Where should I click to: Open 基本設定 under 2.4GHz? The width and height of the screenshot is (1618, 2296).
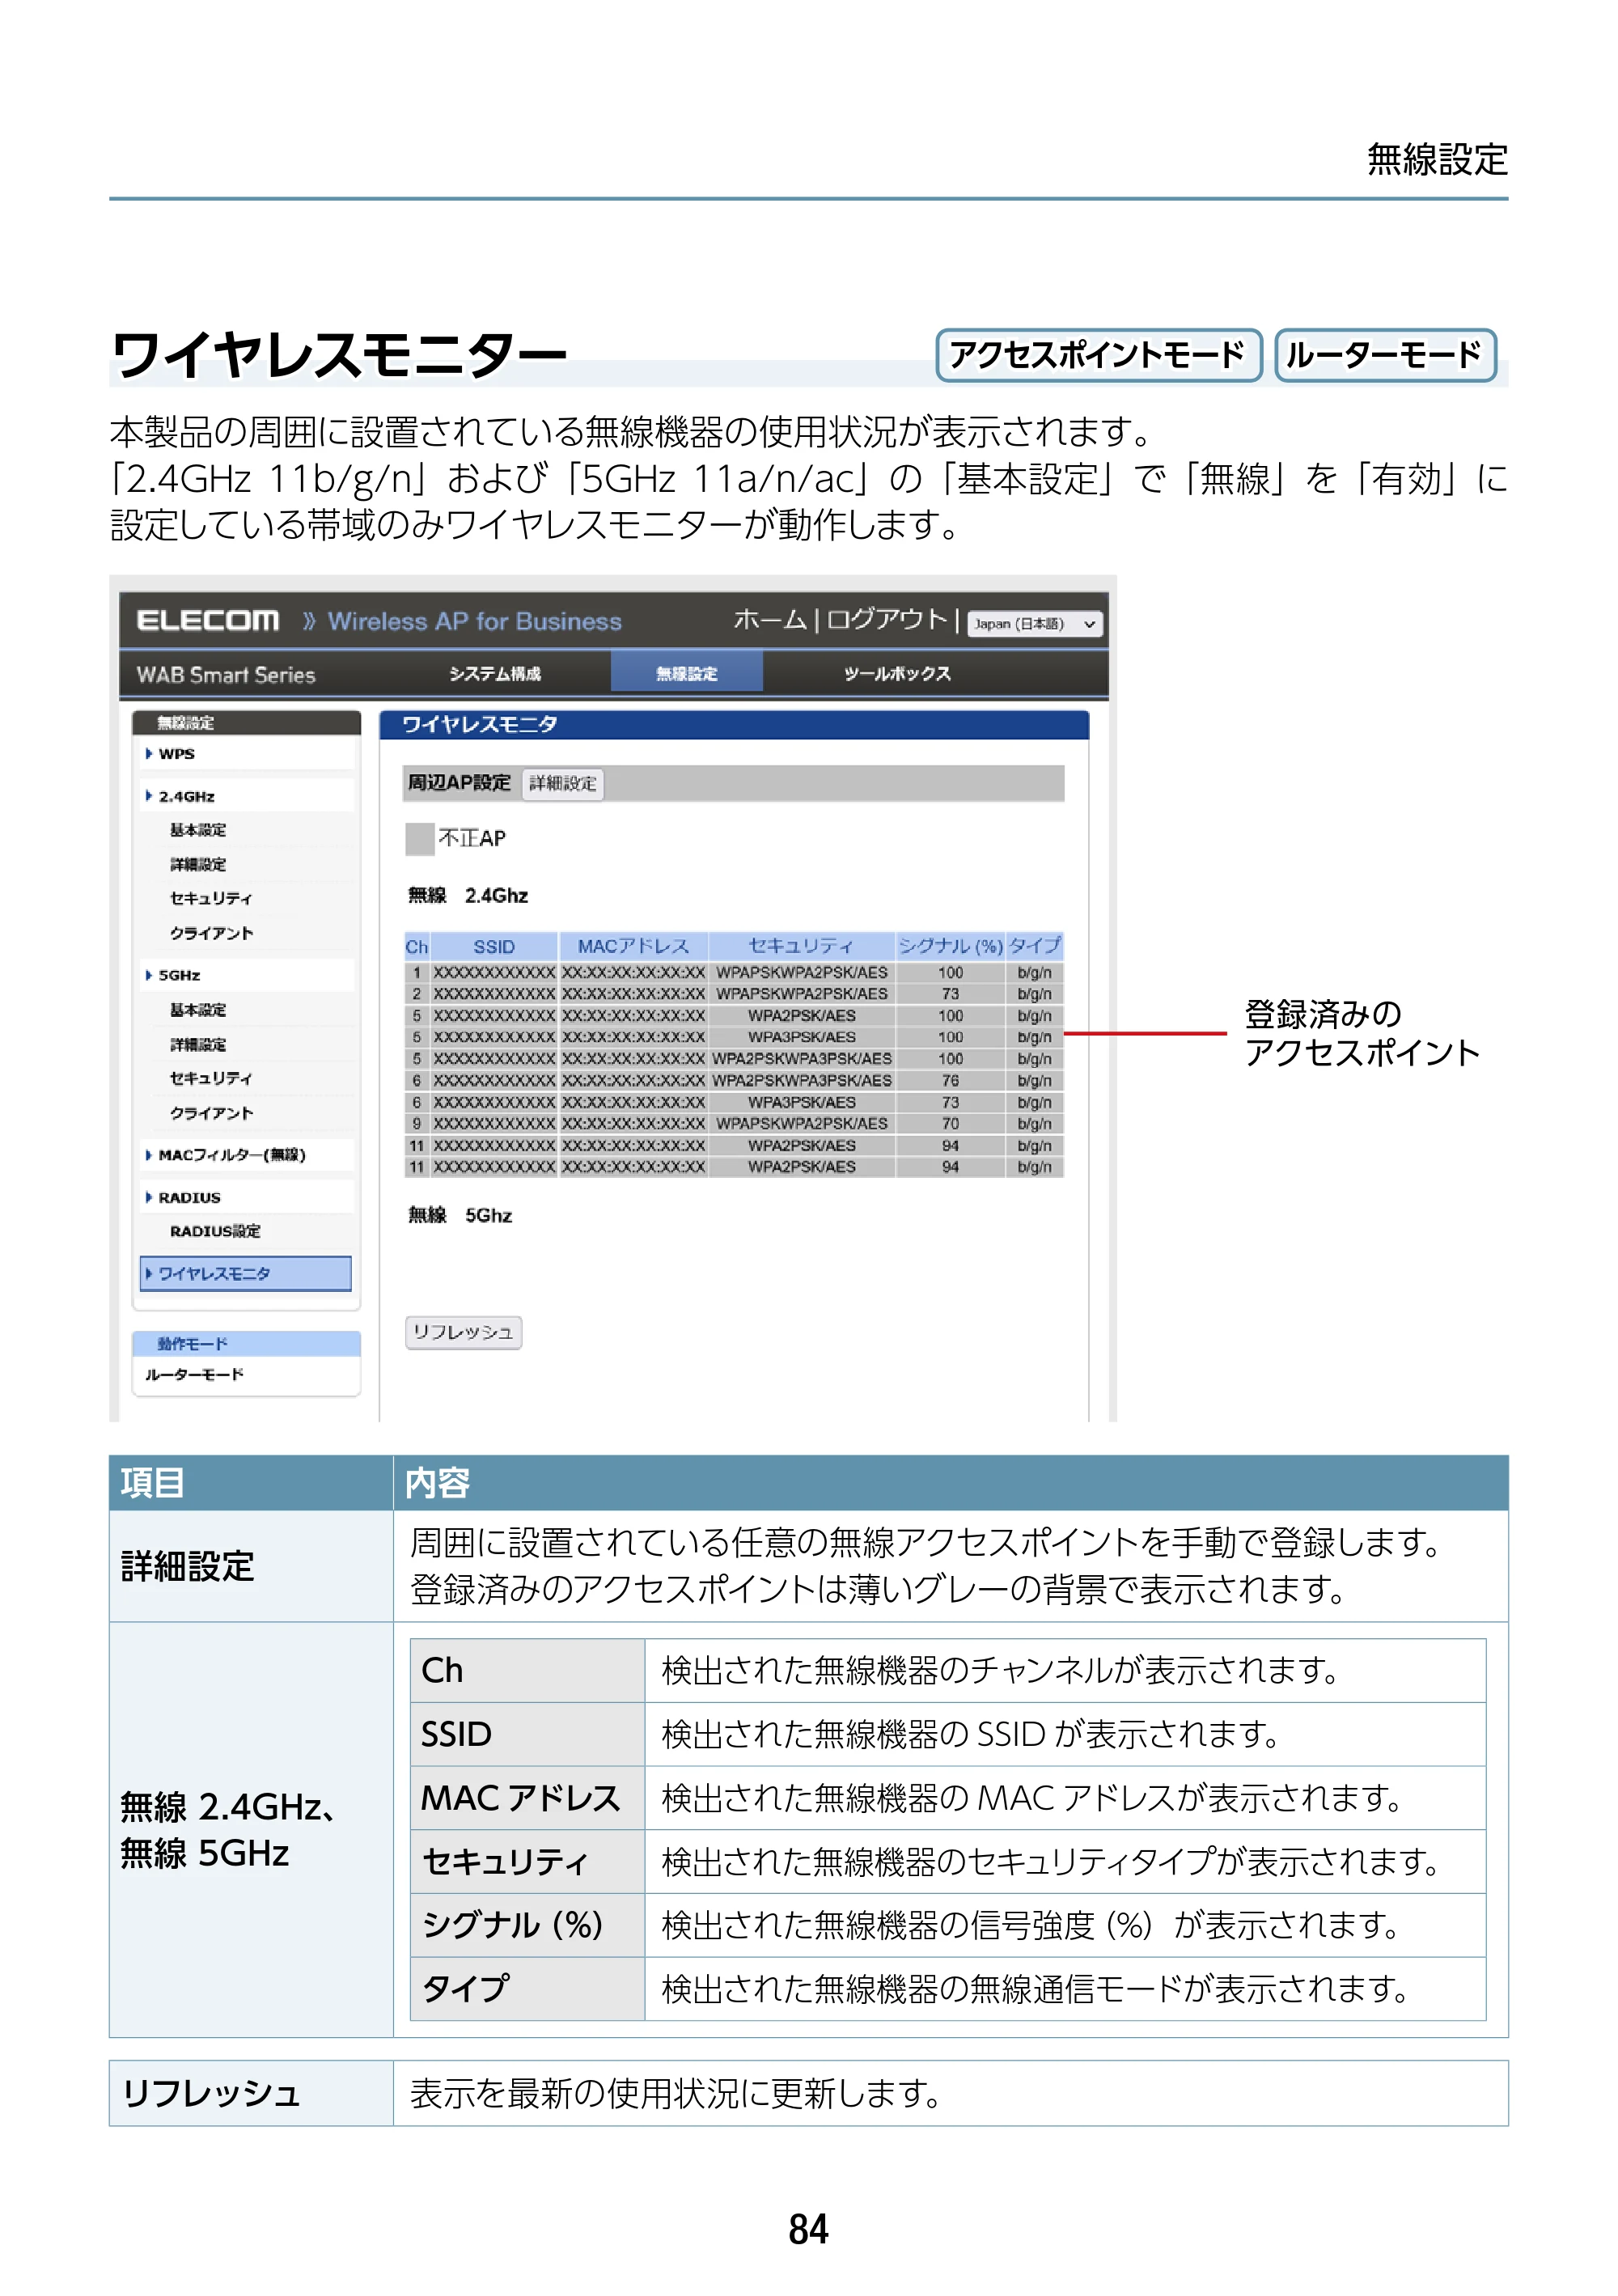click(x=198, y=830)
